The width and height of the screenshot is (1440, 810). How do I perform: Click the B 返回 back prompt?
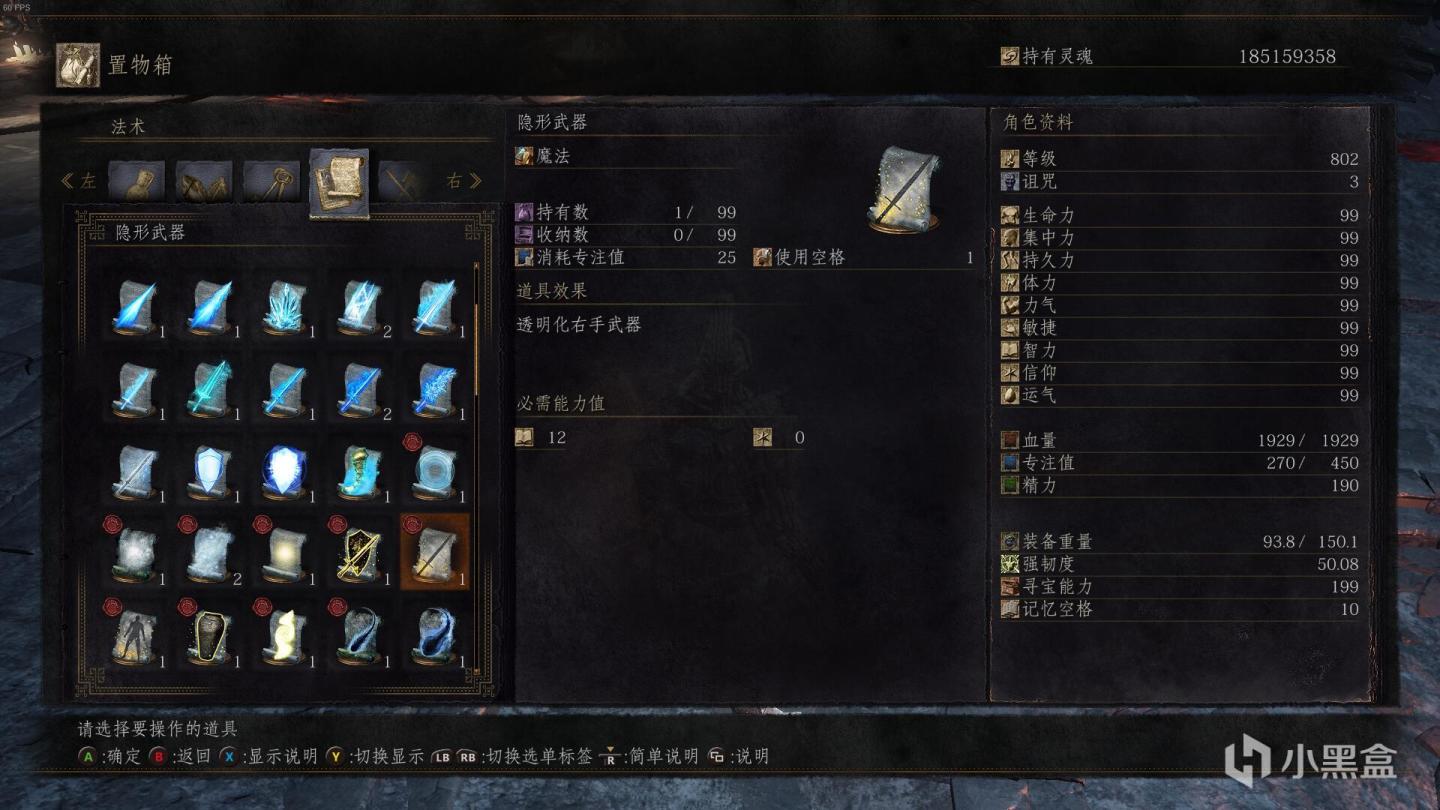pos(181,756)
